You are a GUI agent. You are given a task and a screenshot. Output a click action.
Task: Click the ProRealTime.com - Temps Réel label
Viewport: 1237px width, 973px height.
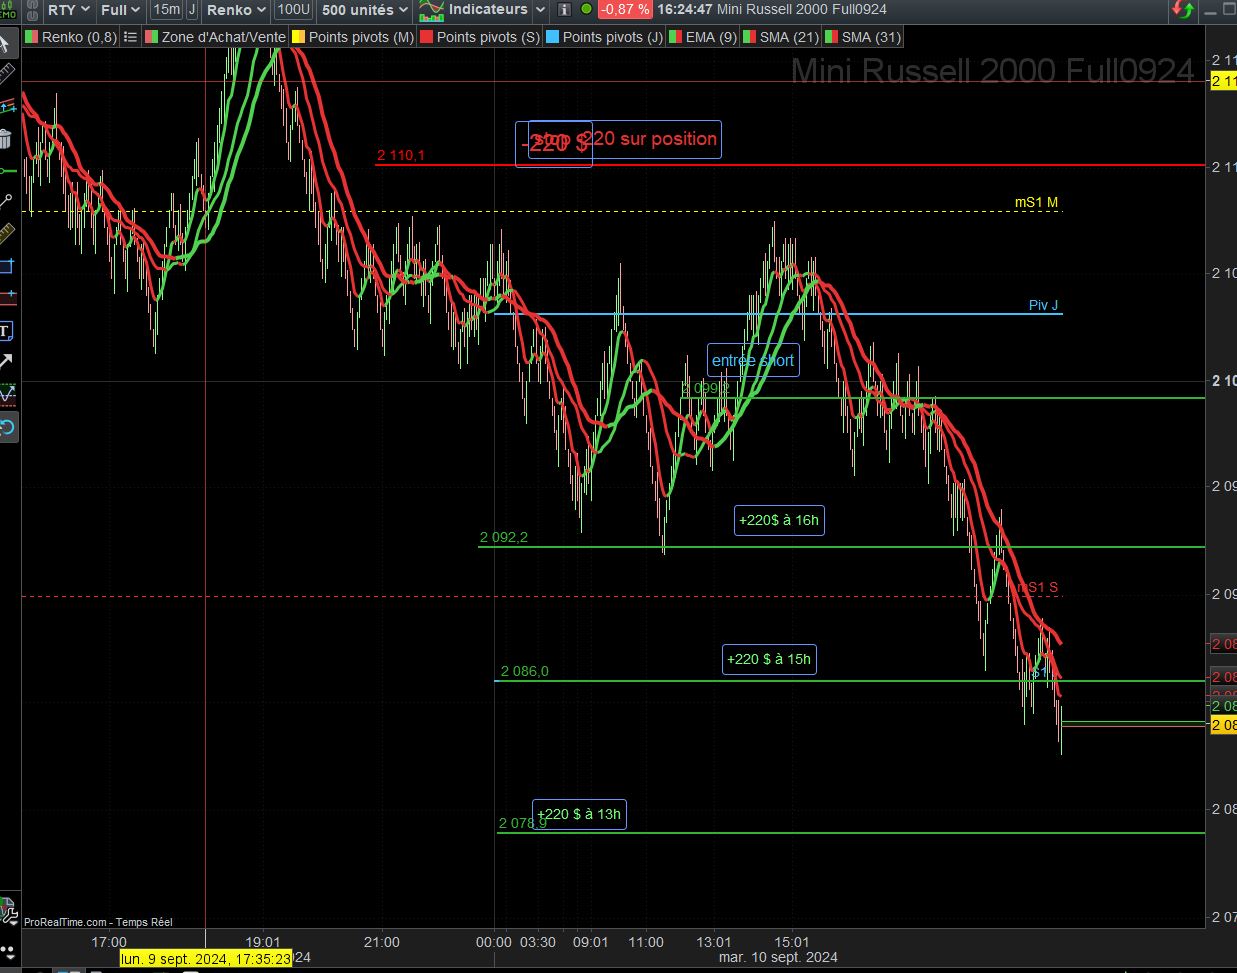tap(98, 923)
